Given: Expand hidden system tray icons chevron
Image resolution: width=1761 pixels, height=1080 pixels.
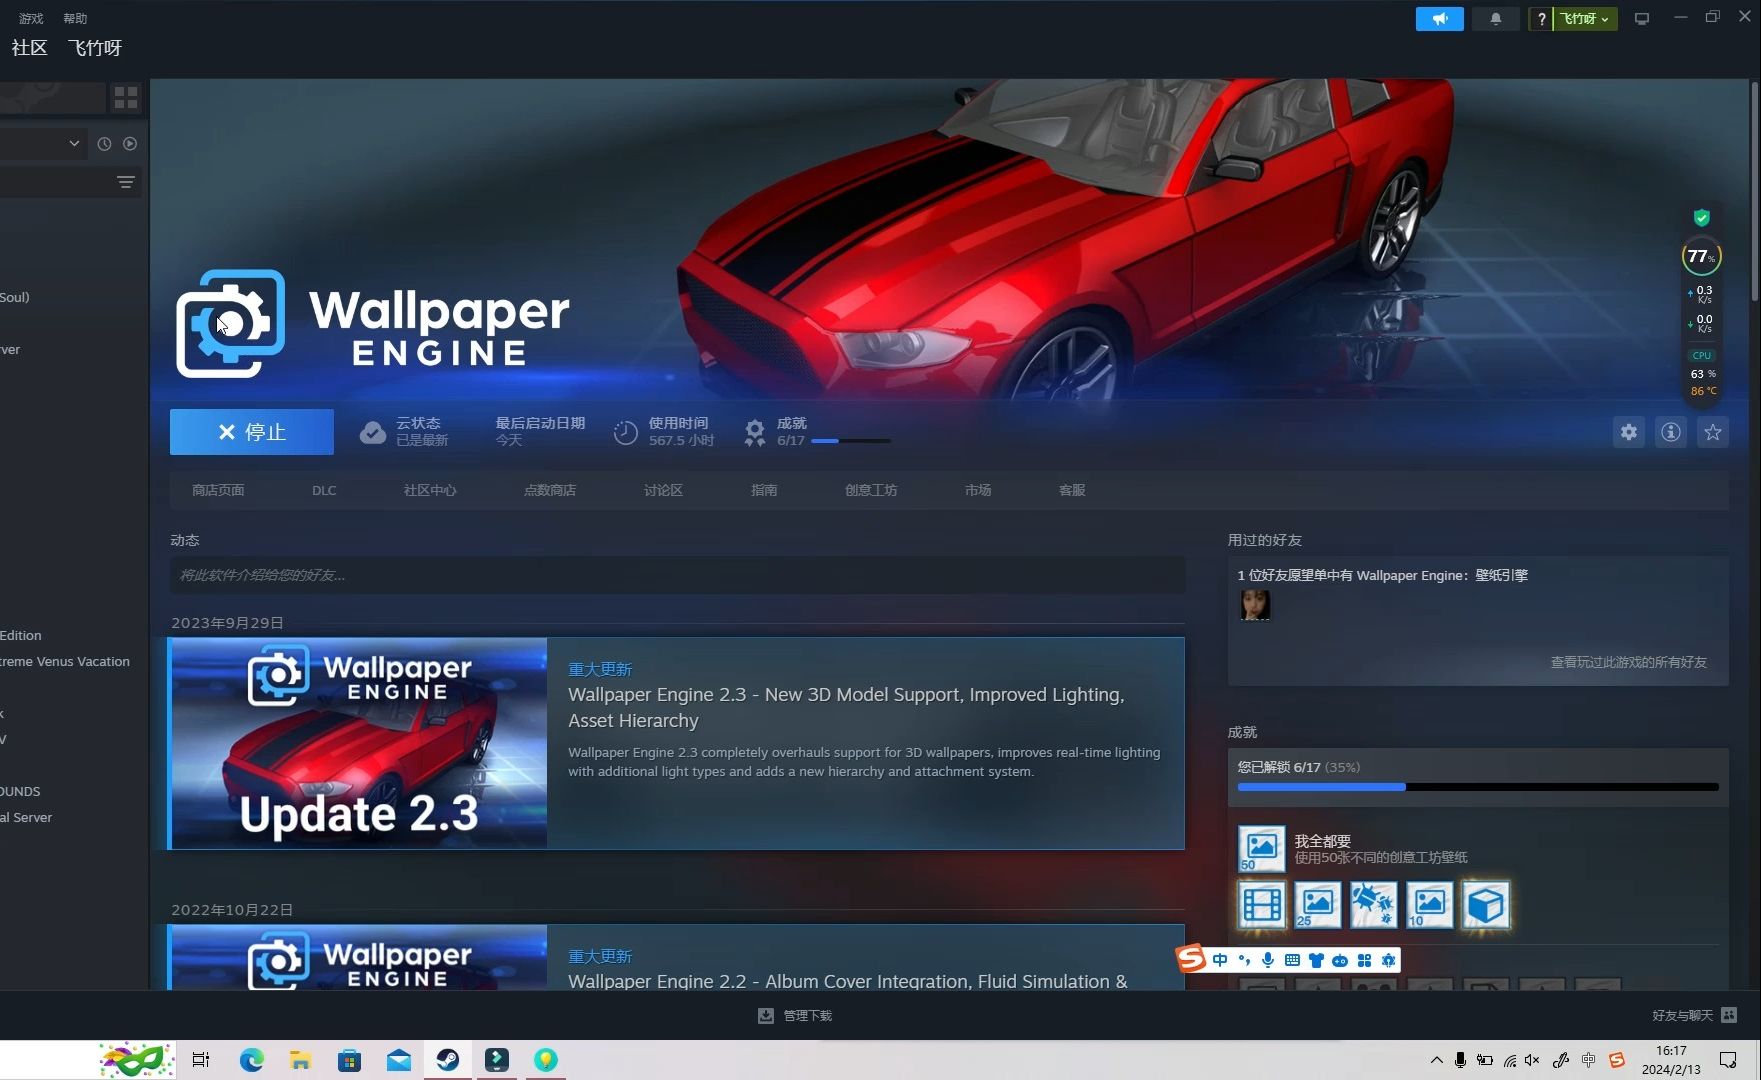Looking at the screenshot, I should tap(1437, 1060).
